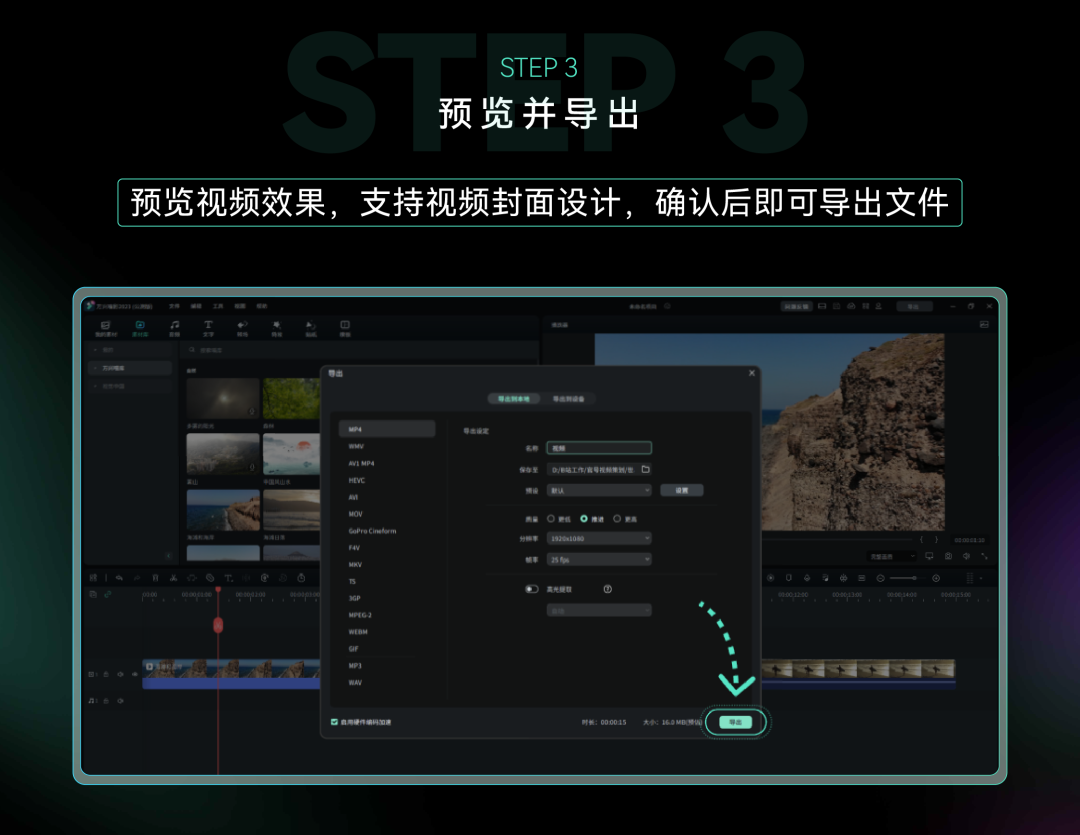Screen dimensions: 1080x835
Task: Open the 预设 preset dropdown showing 默认
Action: pos(599,490)
